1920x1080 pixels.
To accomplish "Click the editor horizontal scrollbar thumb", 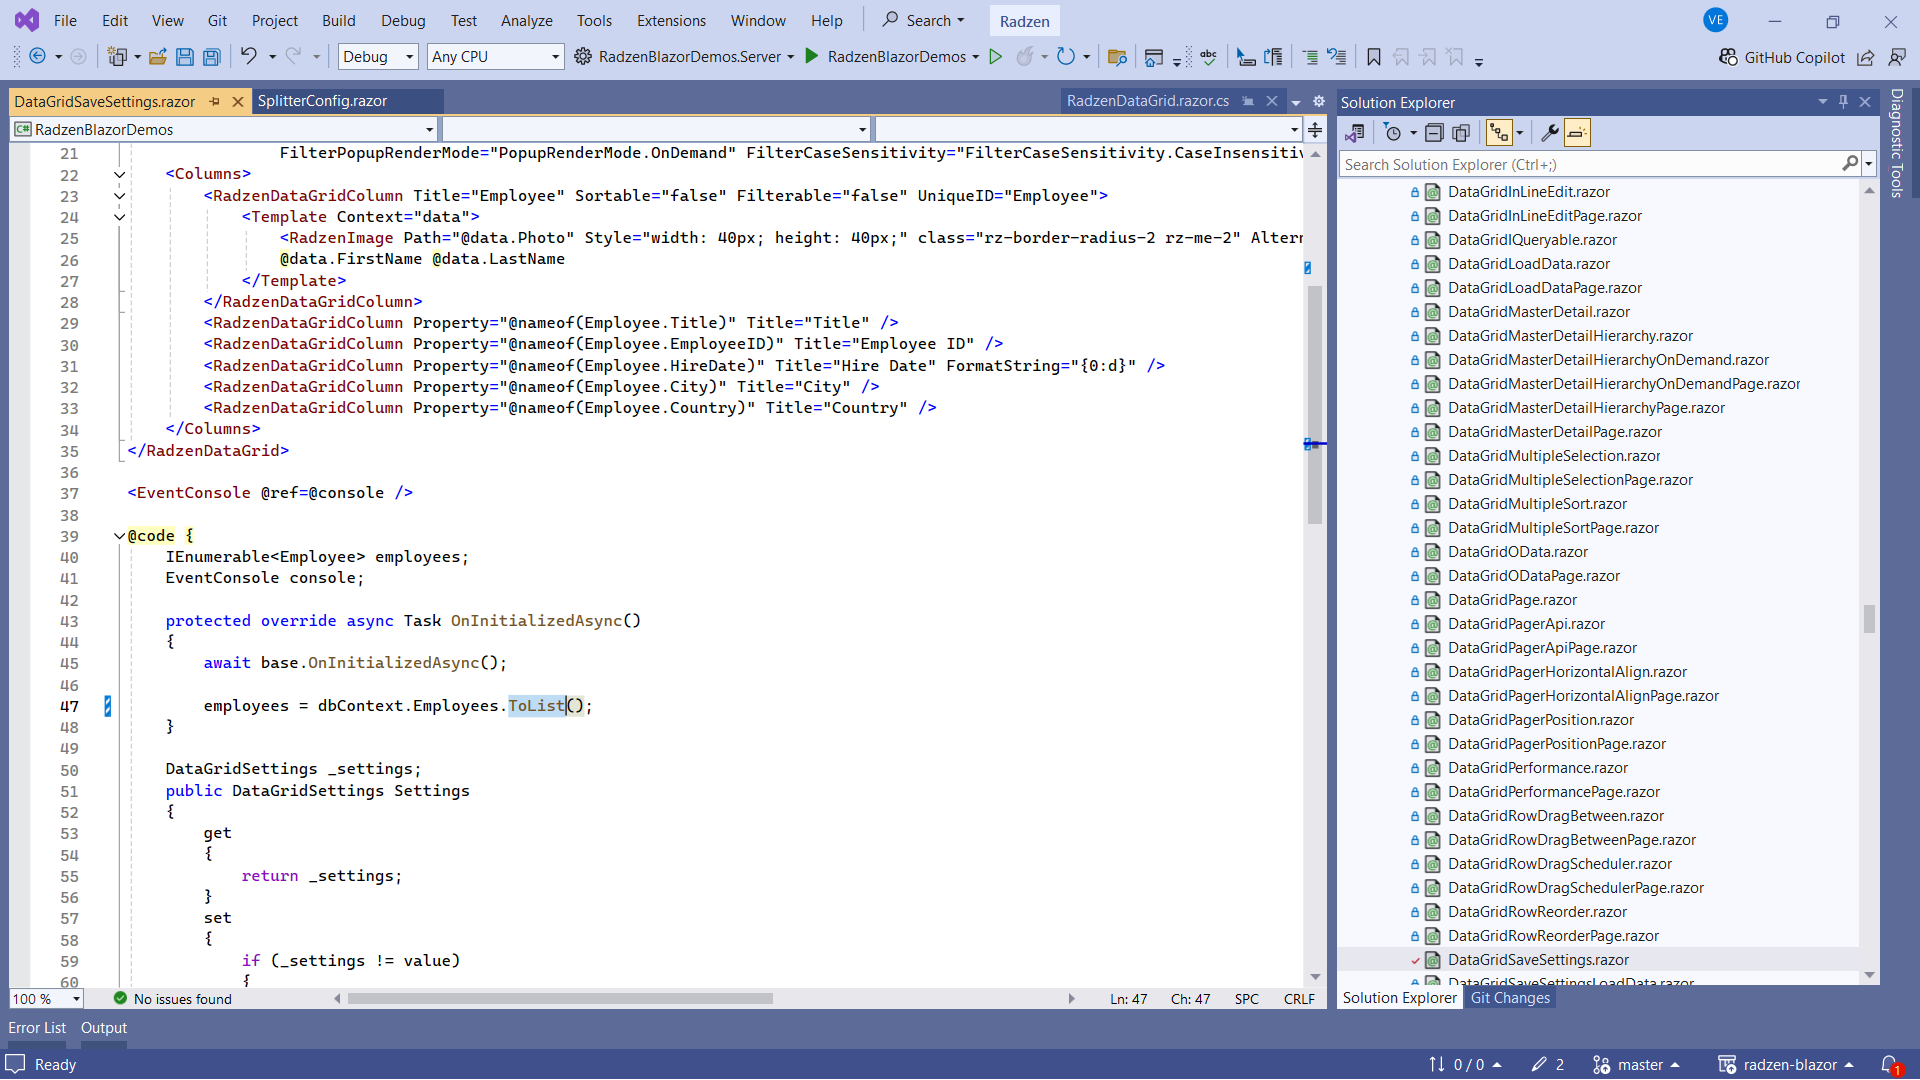I will pyautogui.click(x=560, y=998).
